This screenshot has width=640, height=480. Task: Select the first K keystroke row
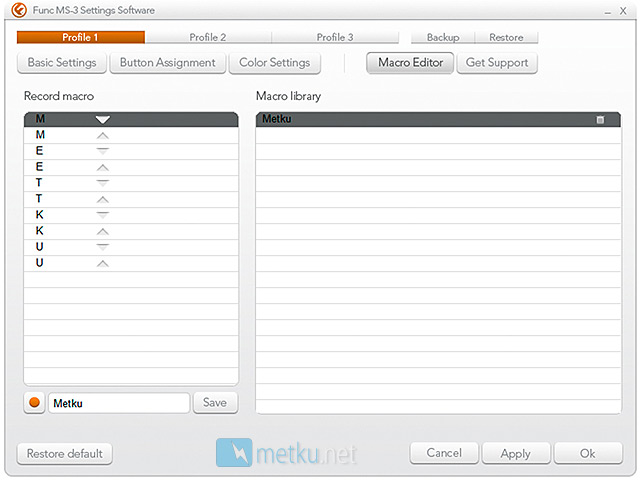pos(131,215)
